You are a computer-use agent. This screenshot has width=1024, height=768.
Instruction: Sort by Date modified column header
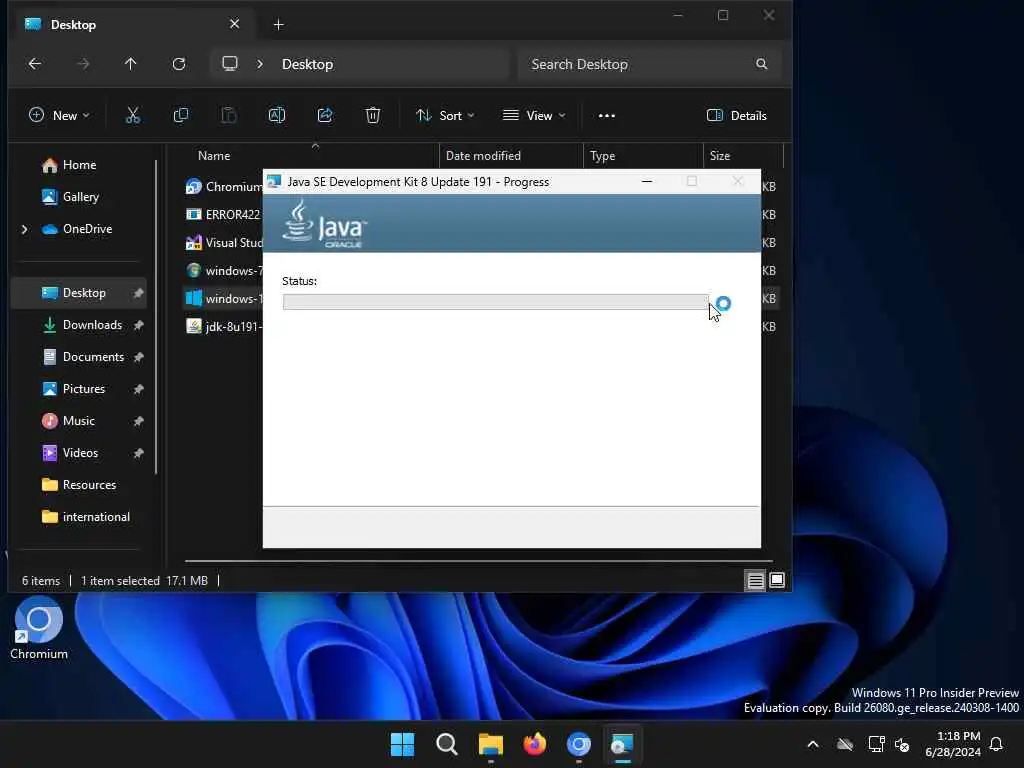[483, 156]
